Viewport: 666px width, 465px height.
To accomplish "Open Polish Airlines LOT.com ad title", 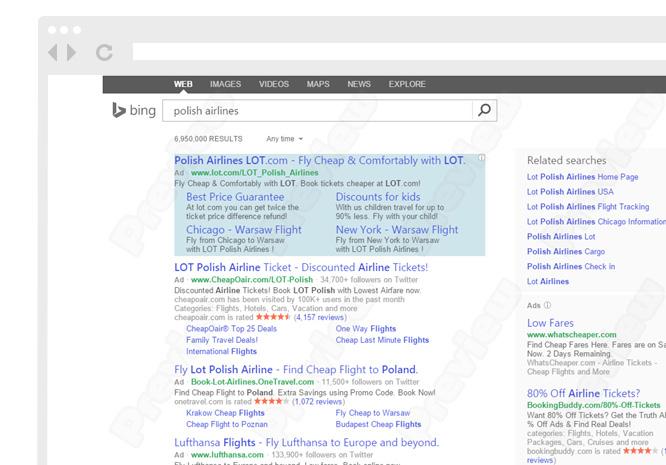I will (320, 161).
